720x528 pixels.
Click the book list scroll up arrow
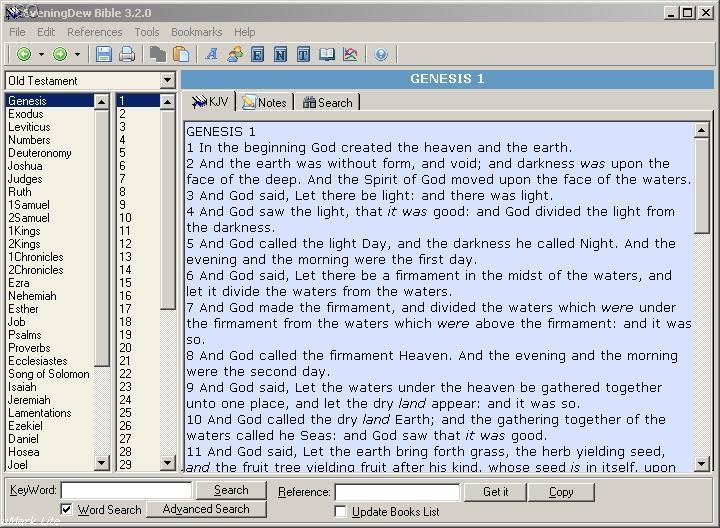coord(101,101)
